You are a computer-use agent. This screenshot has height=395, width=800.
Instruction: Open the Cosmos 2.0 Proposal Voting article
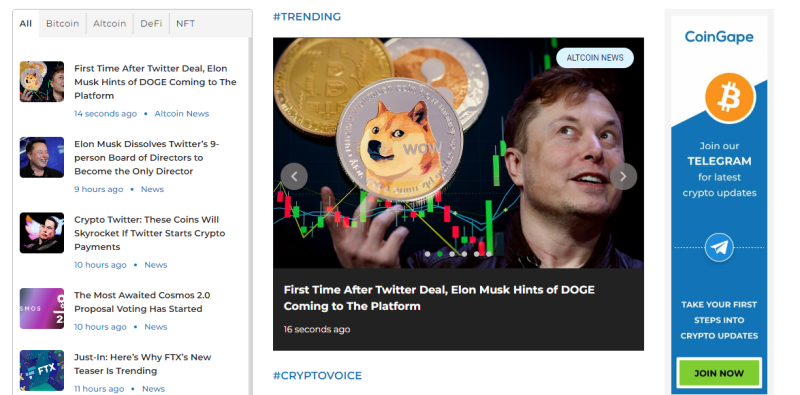coord(142,302)
